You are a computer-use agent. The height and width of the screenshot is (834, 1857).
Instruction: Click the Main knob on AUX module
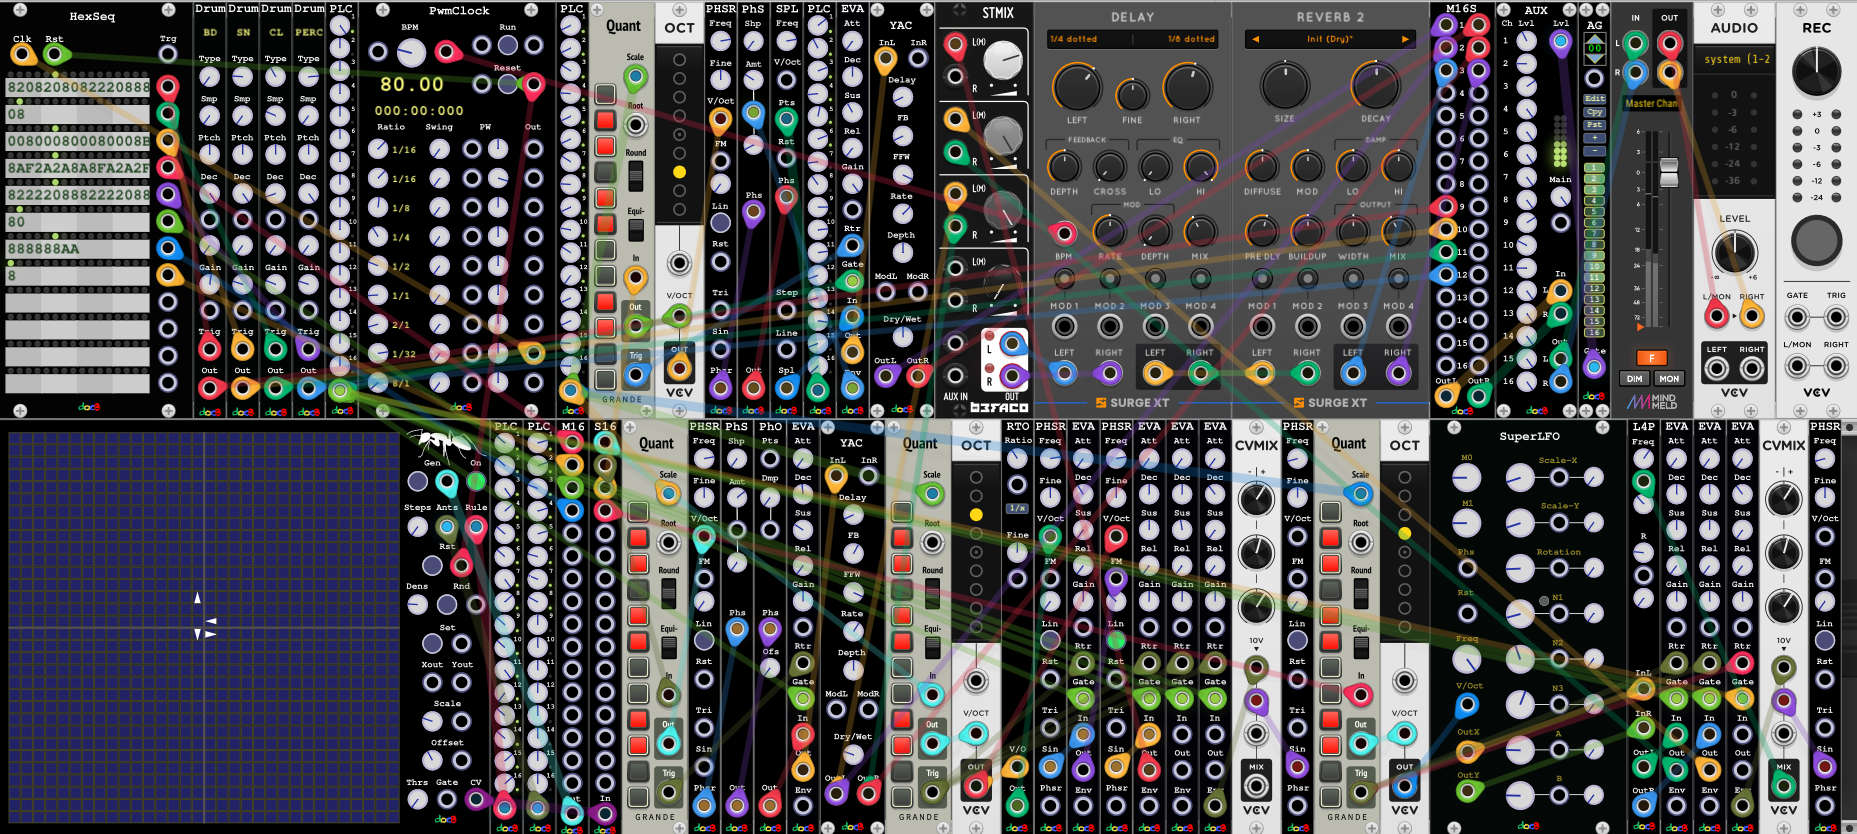tap(1560, 198)
